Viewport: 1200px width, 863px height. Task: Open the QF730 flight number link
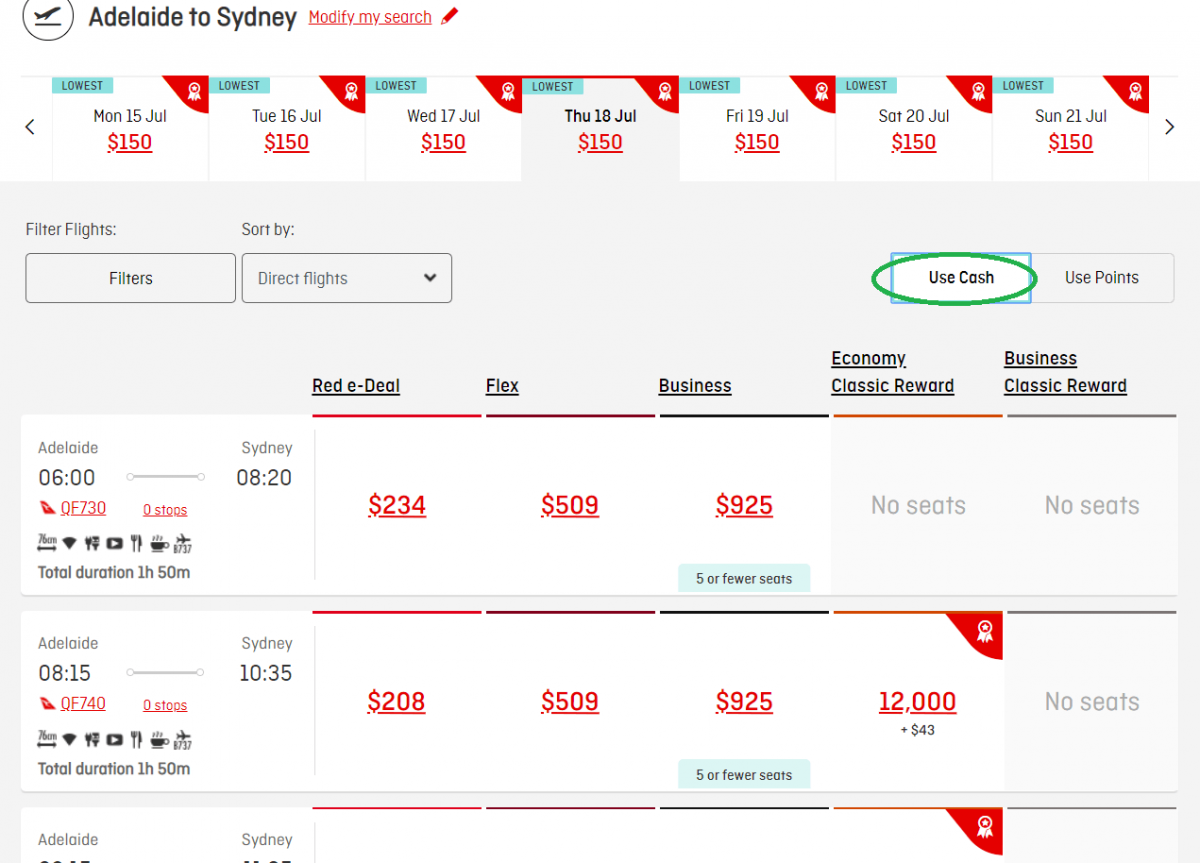pyautogui.click(x=83, y=508)
